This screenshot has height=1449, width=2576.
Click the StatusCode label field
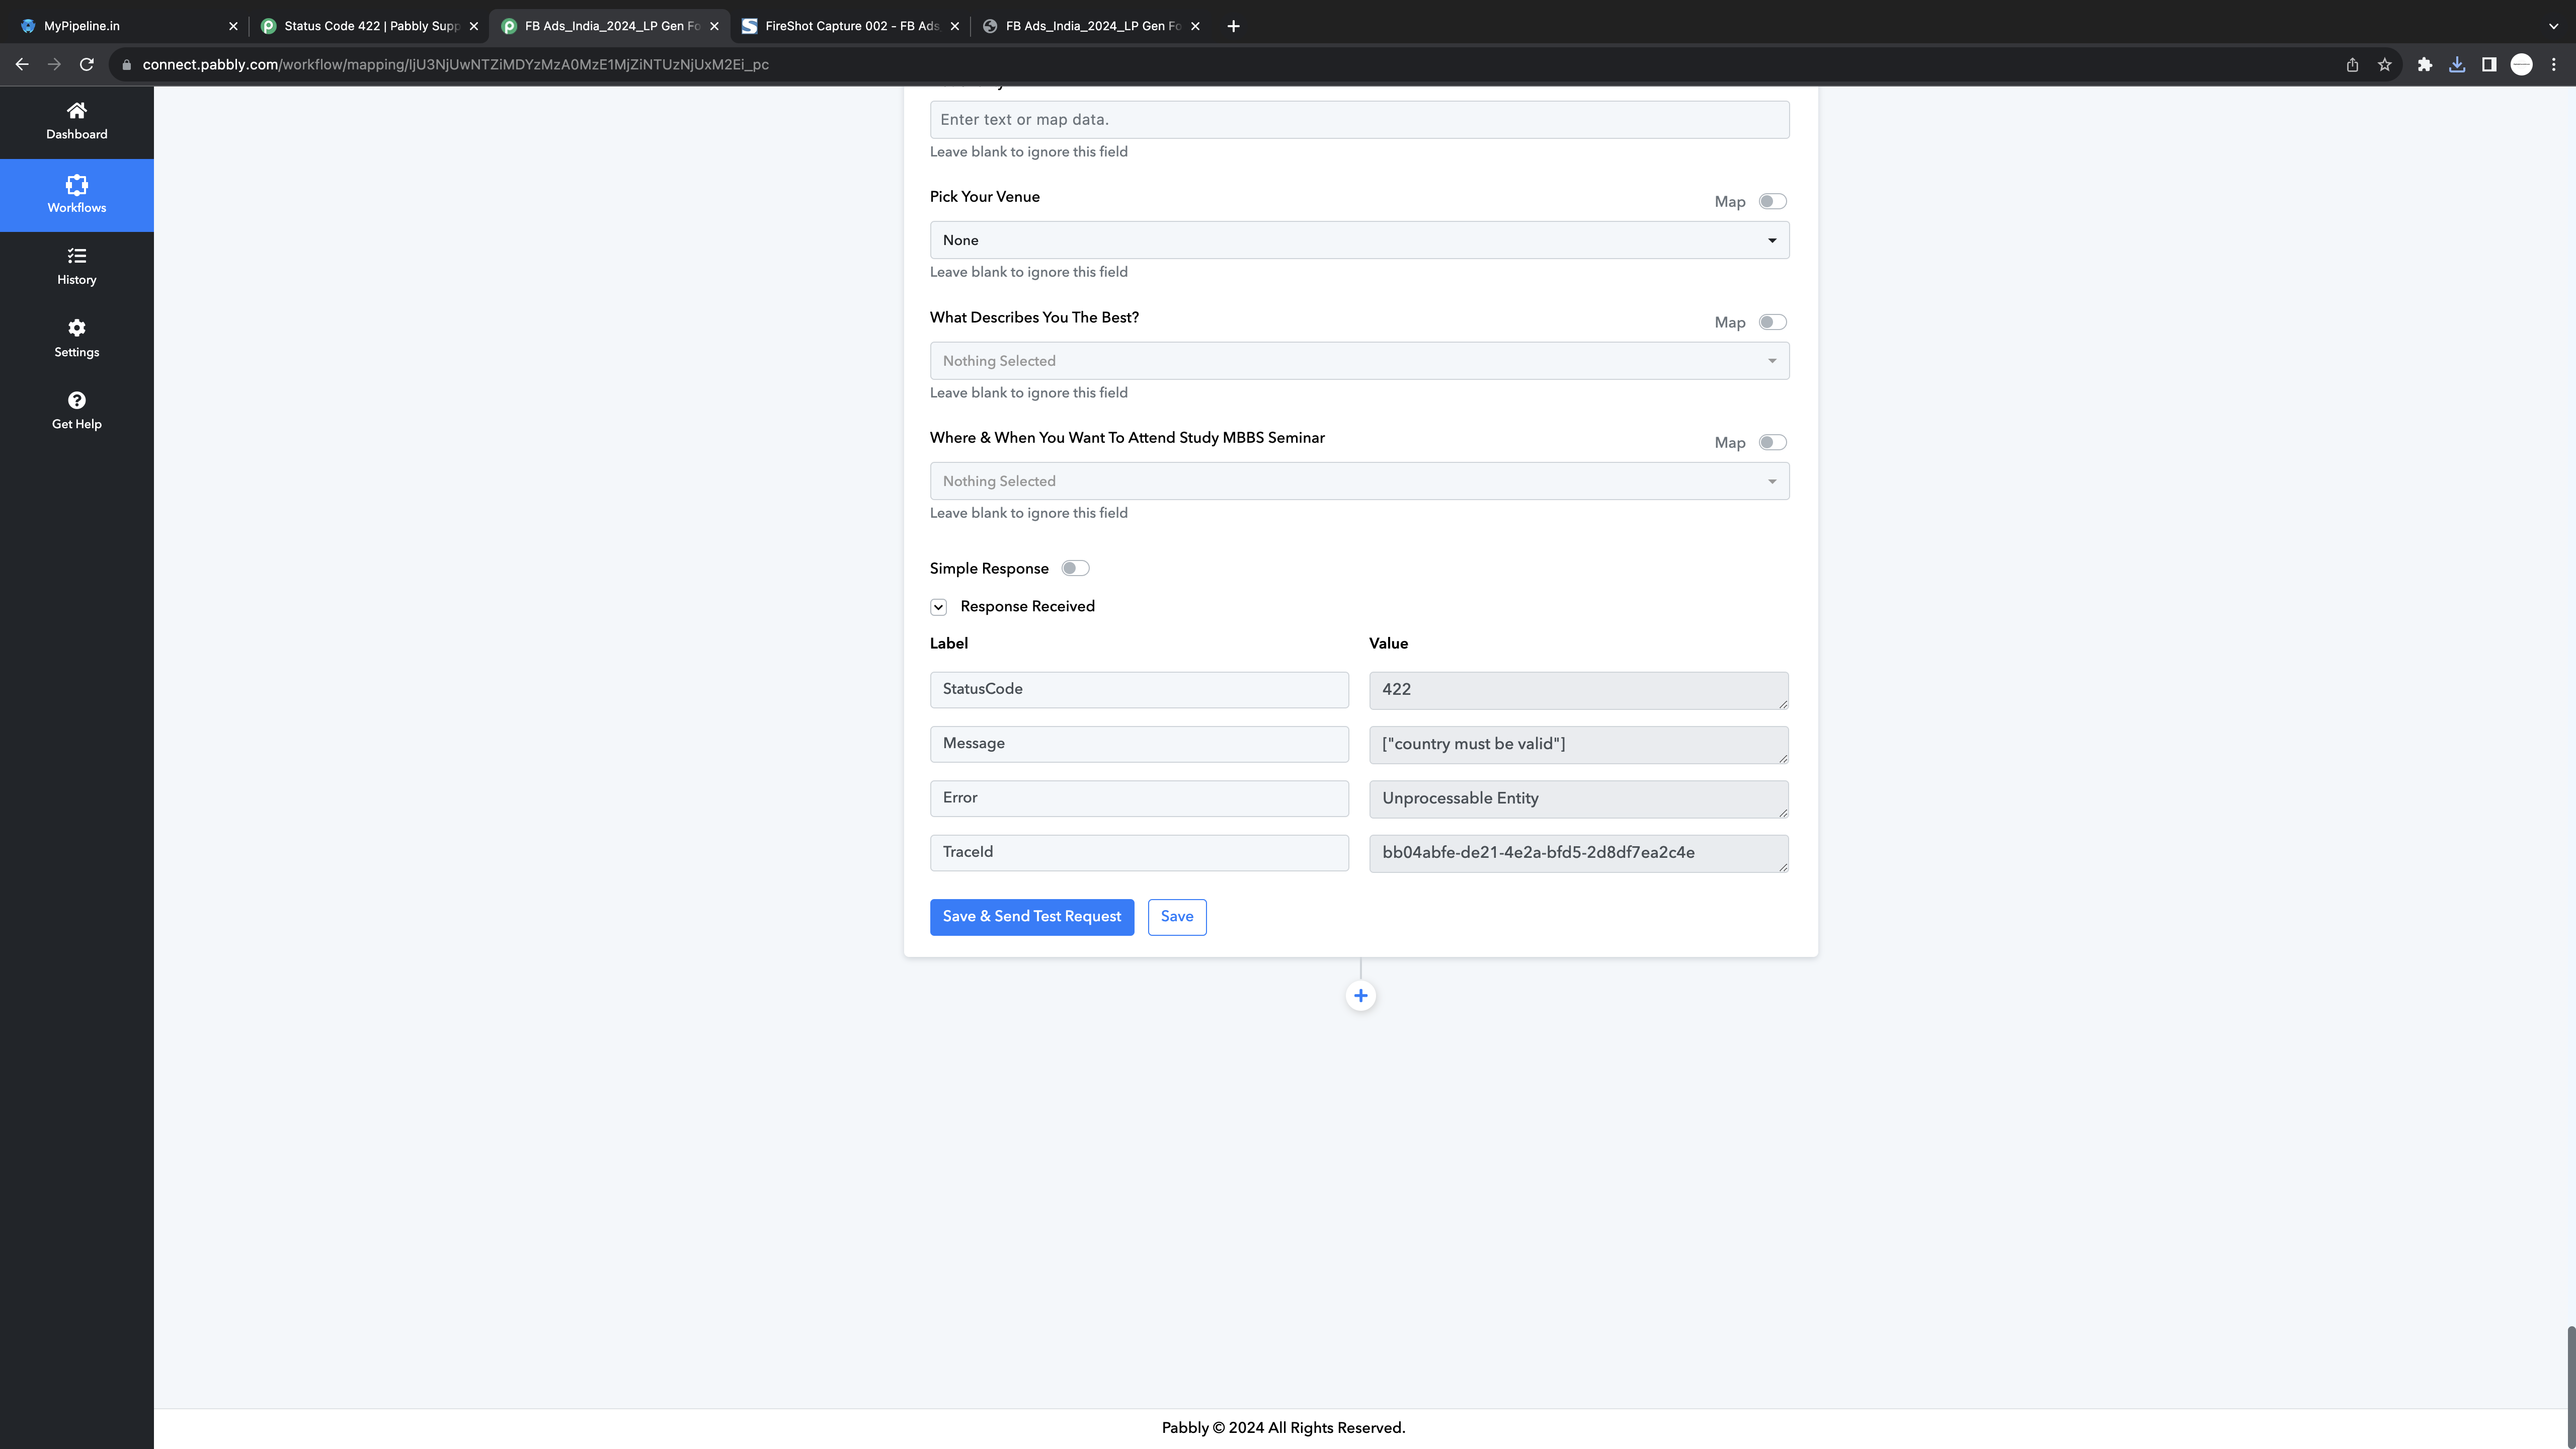click(x=1139, y=690)
